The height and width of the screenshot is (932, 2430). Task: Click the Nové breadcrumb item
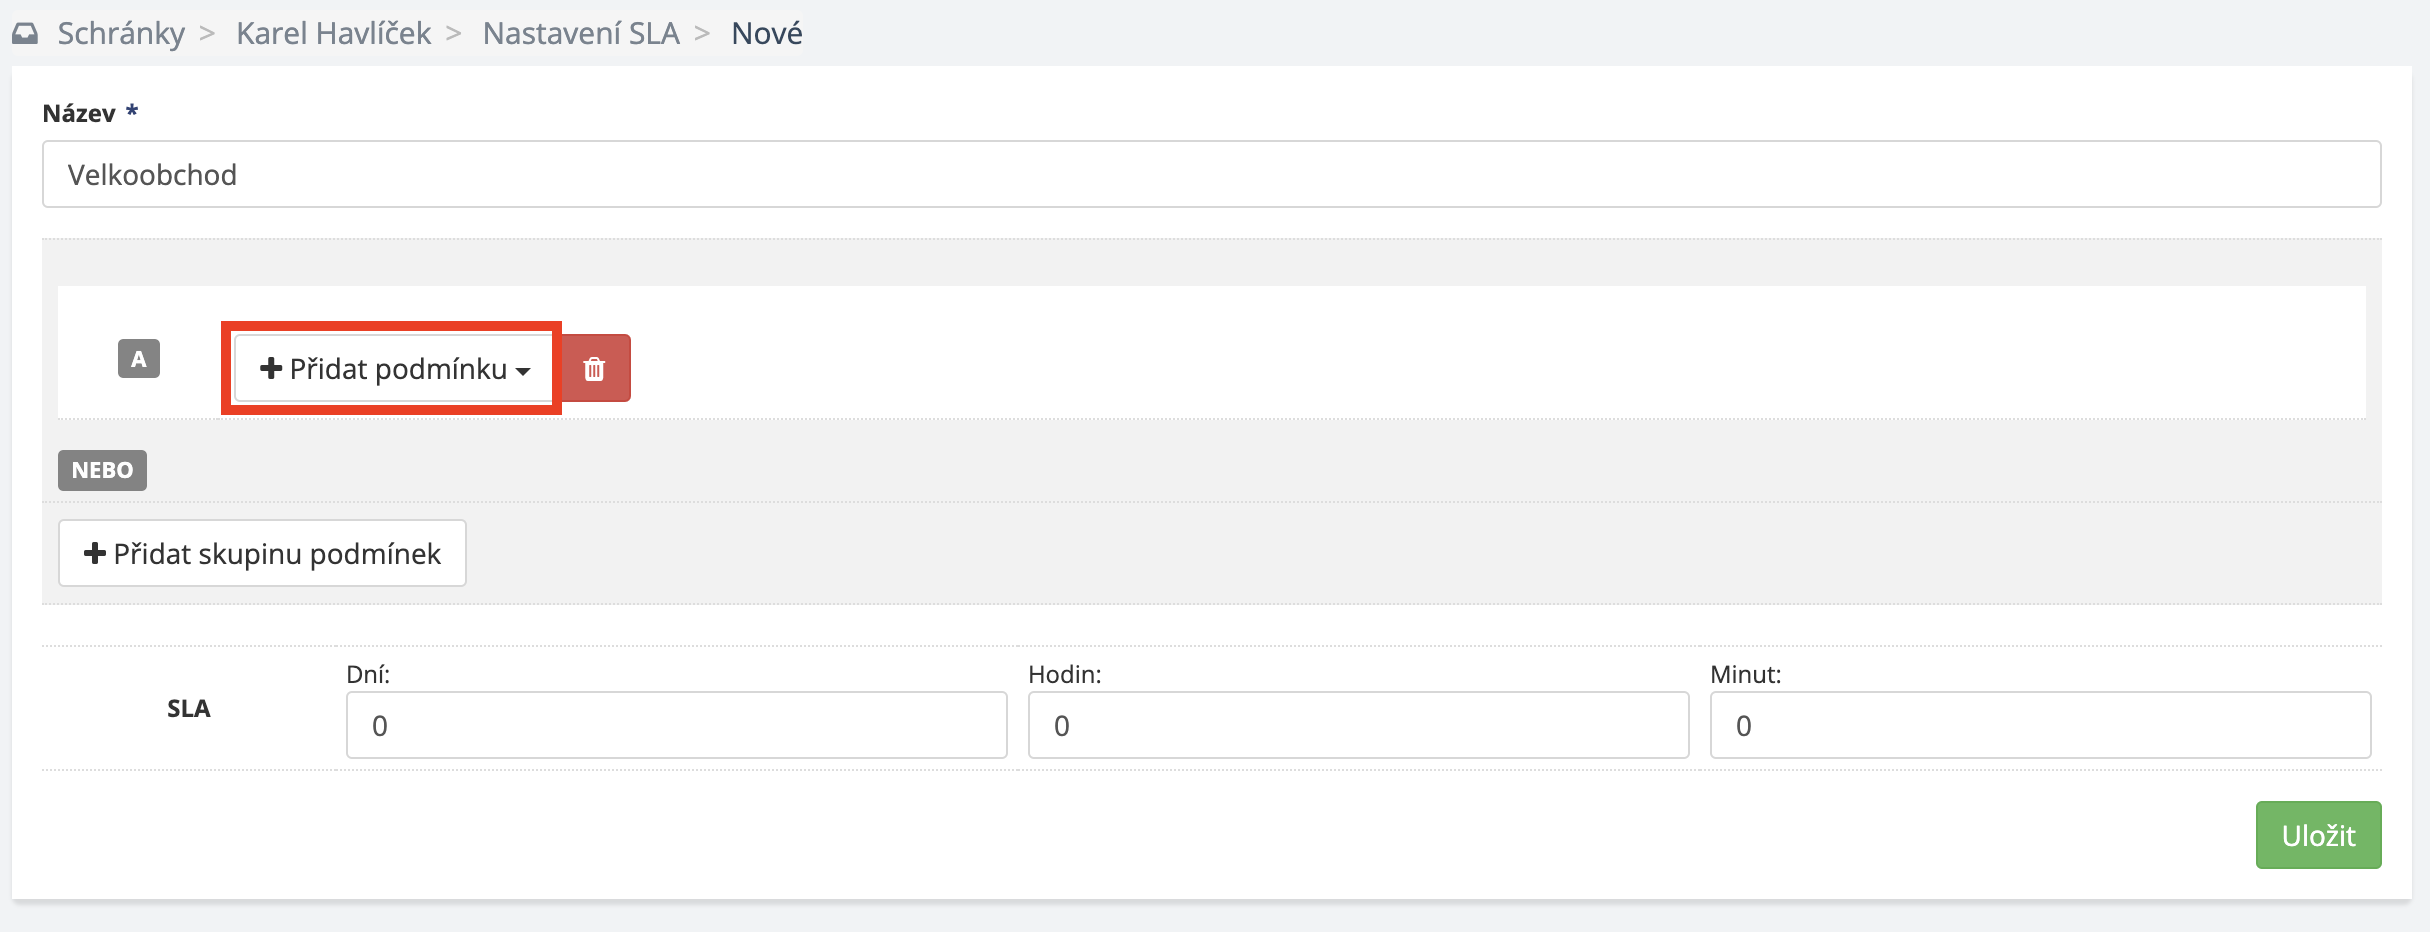click(x=767, y=34)
